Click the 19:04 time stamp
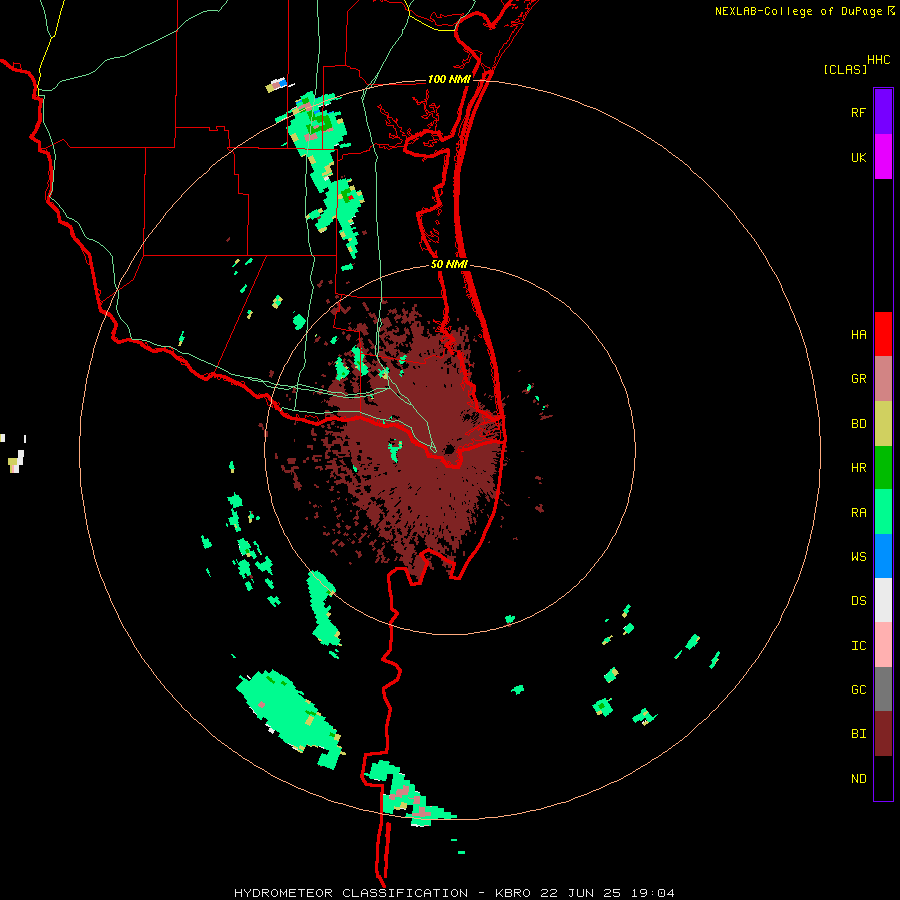 click(655, 893)
